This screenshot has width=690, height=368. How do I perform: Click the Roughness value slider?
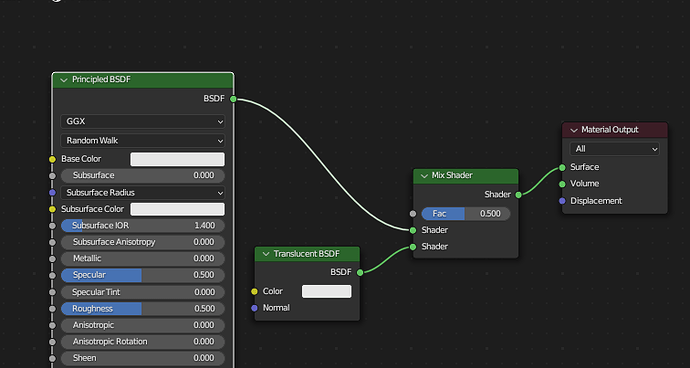point(143,309)
